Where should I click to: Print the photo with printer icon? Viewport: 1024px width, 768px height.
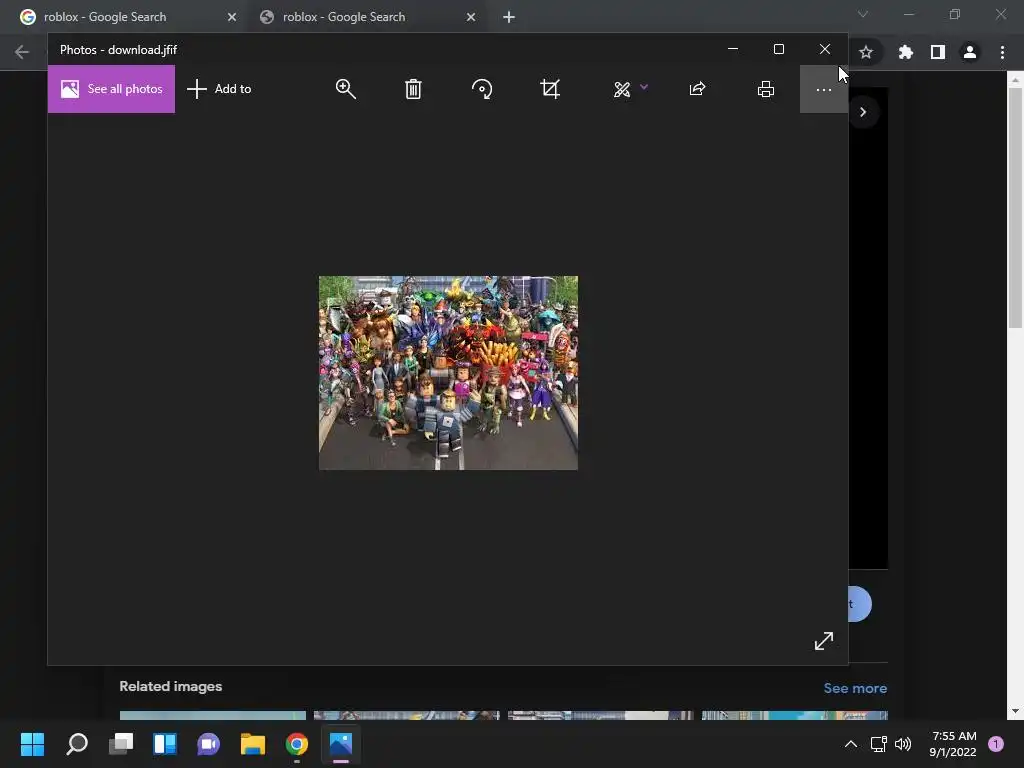coord(766,89)
